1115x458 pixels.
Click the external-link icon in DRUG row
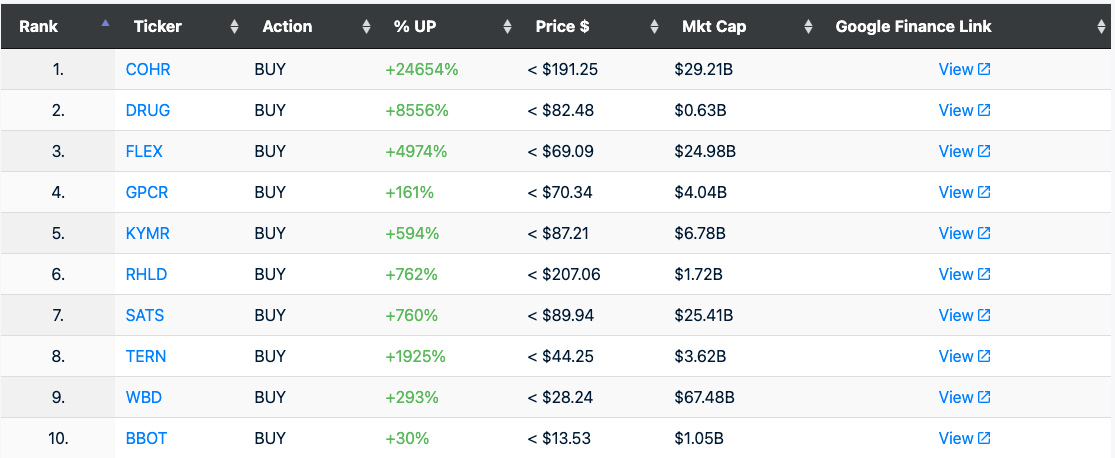tap(984, 110)
